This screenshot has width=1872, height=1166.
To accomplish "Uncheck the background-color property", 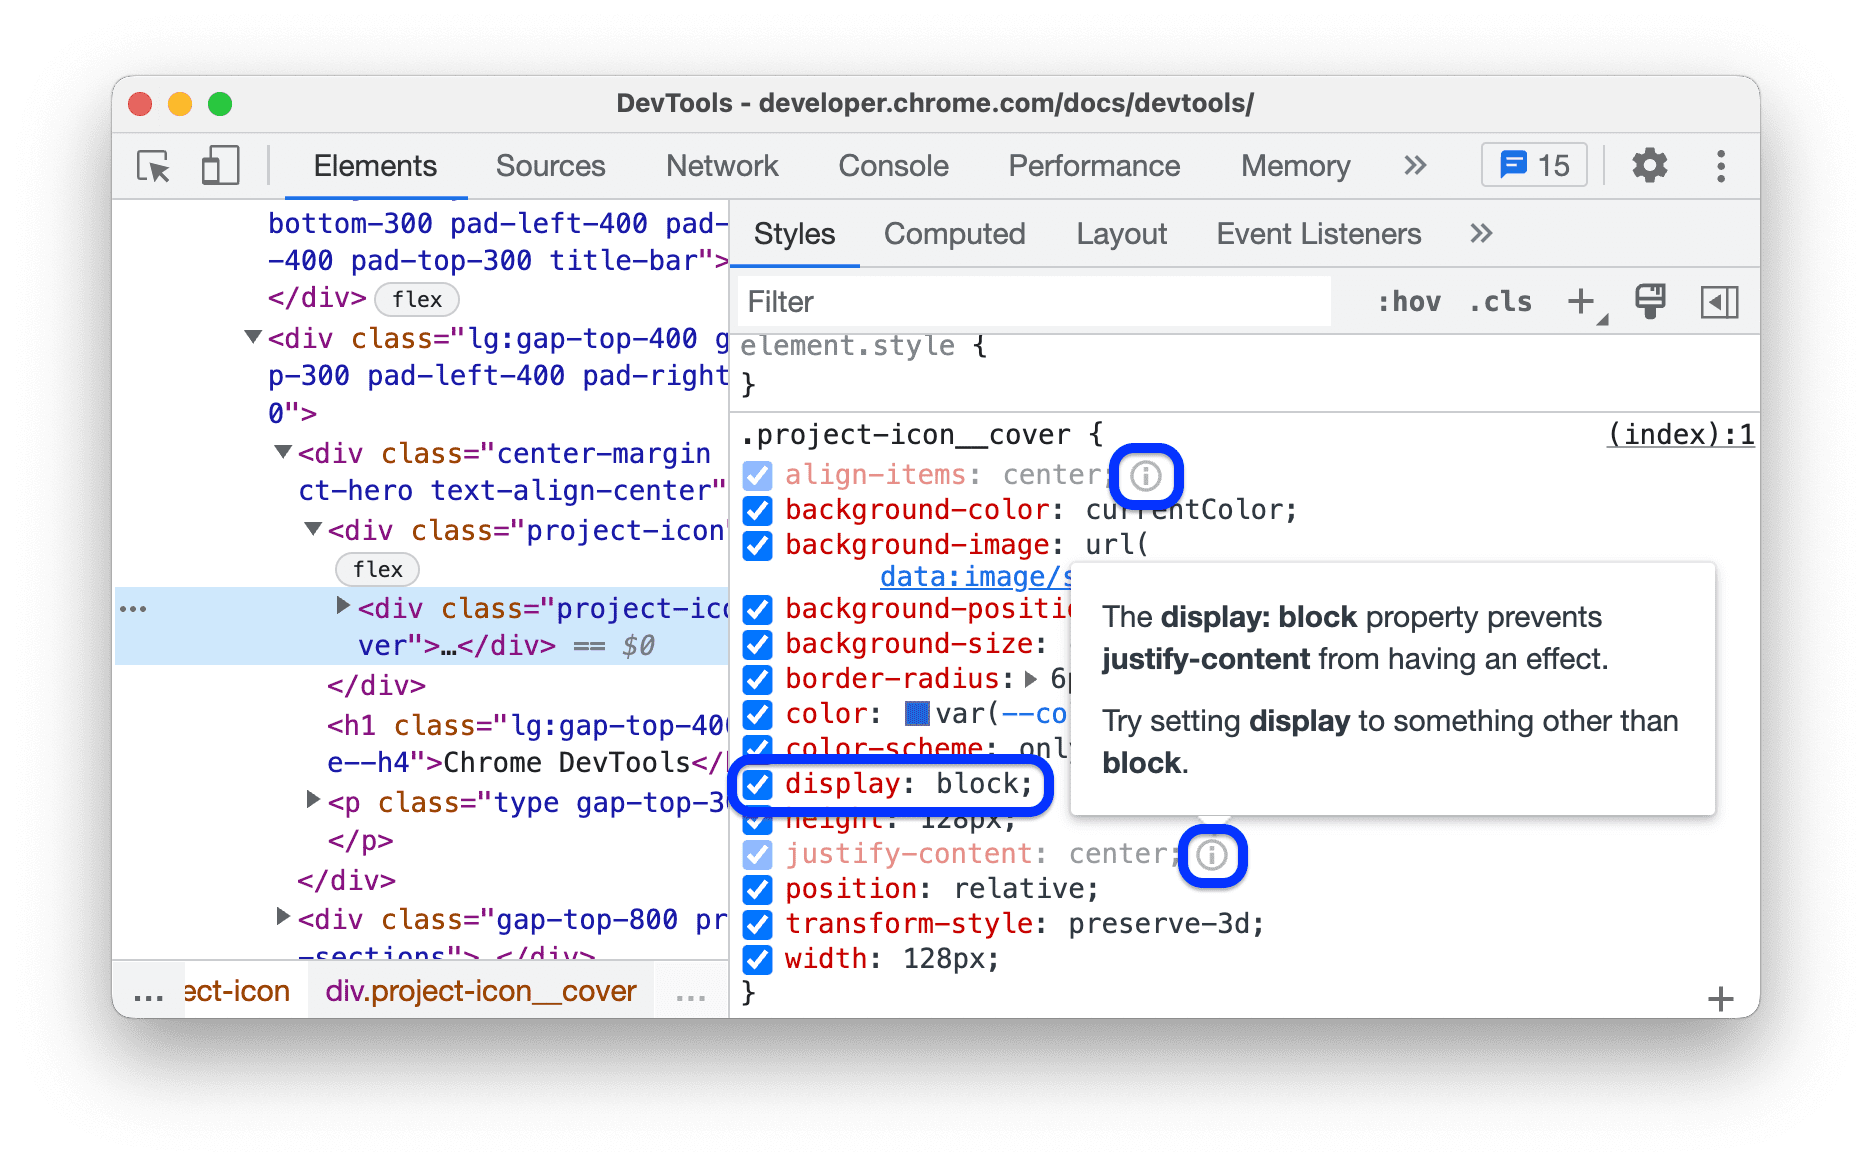I will [x=757, y=510].
